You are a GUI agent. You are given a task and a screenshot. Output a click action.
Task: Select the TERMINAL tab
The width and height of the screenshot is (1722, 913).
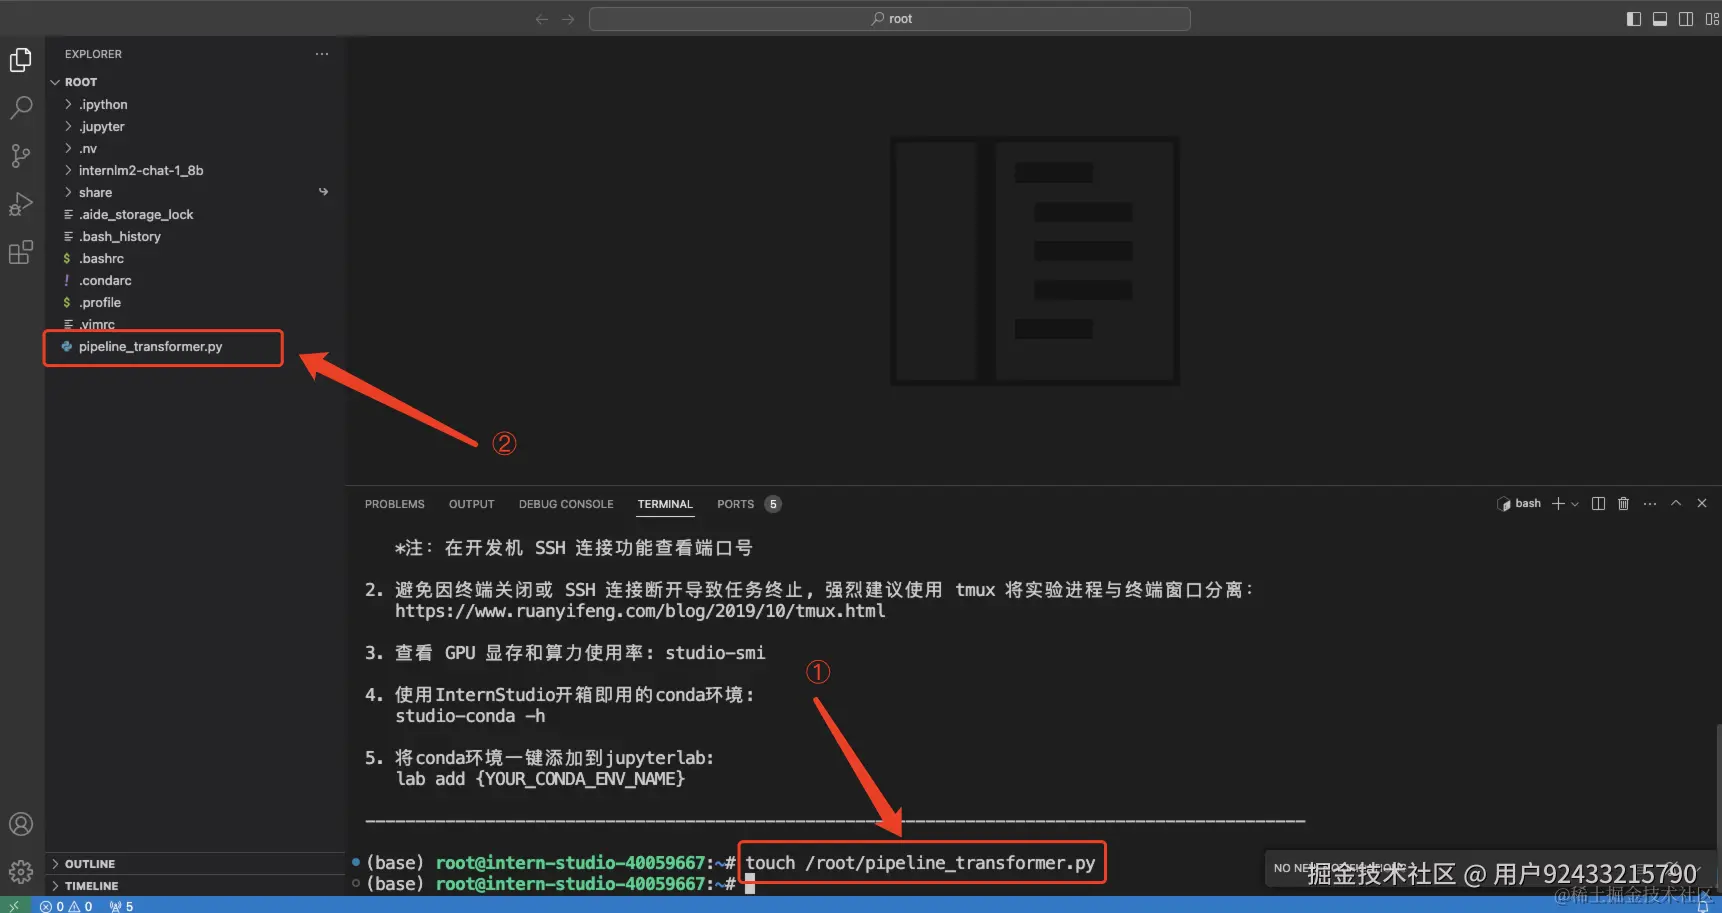point(665,504)
